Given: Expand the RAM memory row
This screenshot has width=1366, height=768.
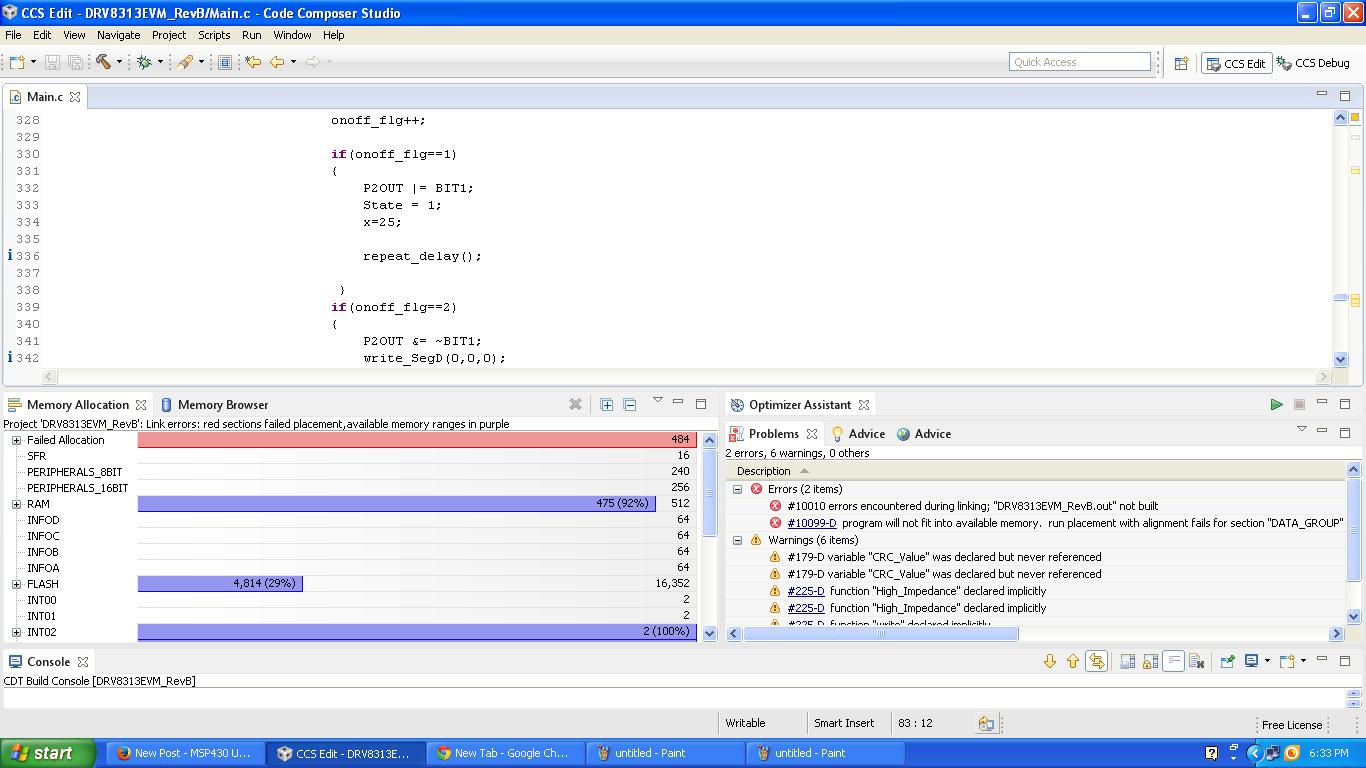Looking at the screenshot, I should coord(16,504).
